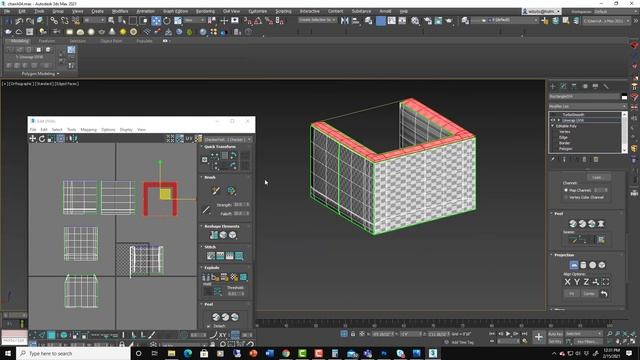This screenshot has width=640, height=360.
Task: Click the object color swatch beside the name
Action: coord(624,97)
